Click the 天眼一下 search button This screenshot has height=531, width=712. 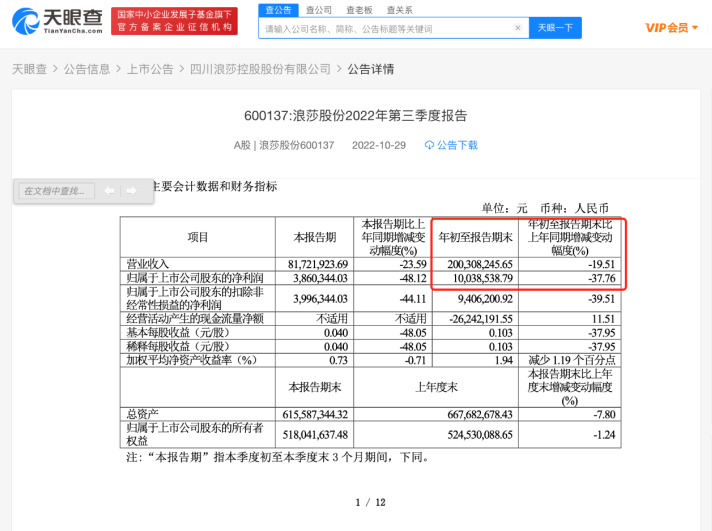555,28
